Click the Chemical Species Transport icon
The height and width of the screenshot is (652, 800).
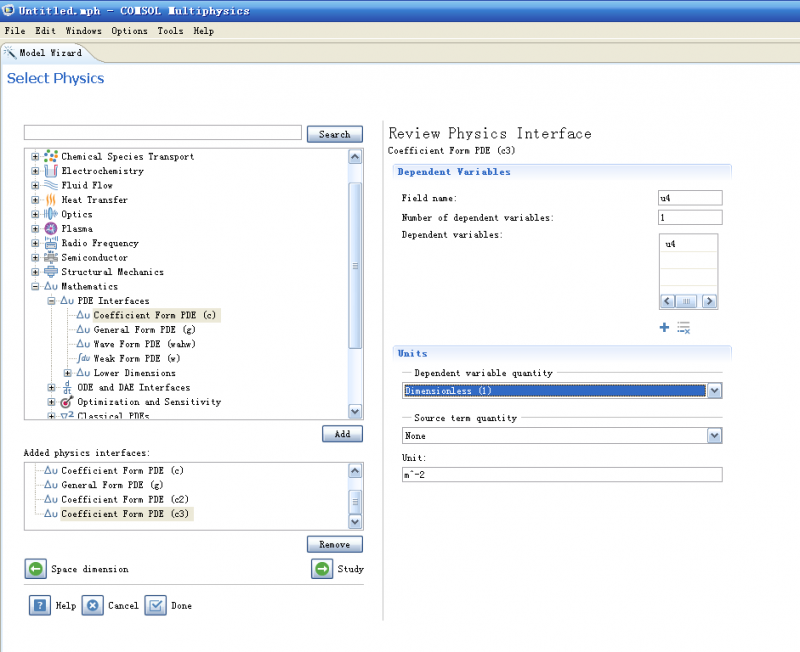click(51, 156)
